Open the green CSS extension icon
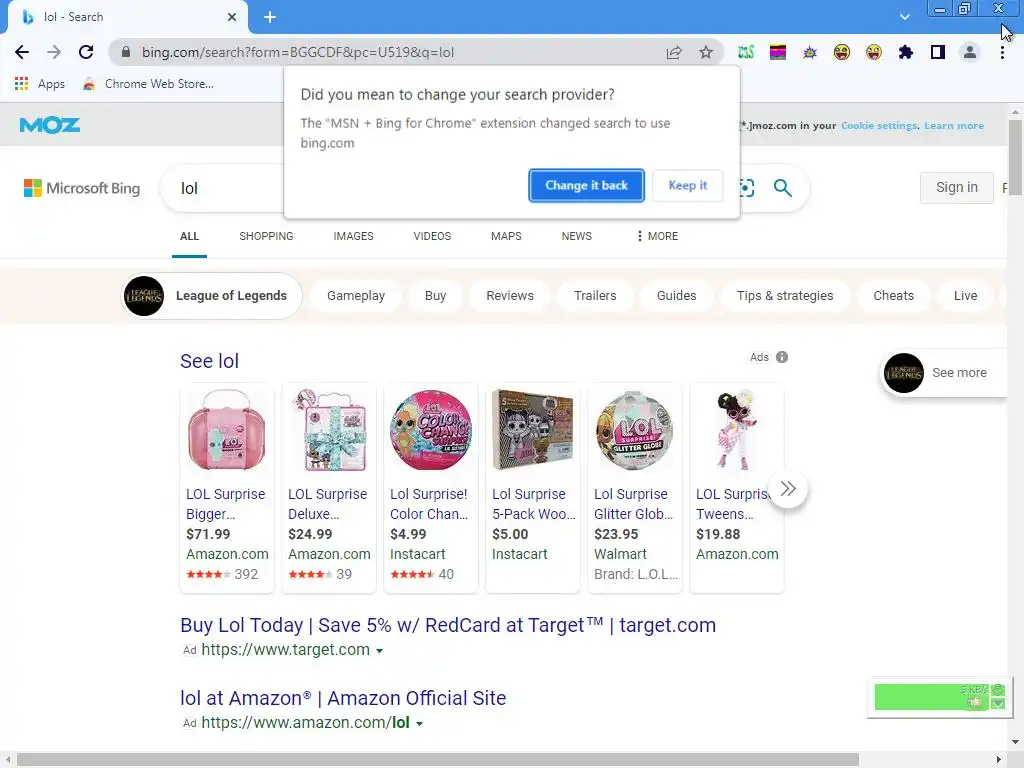The width and height of the screenshot is (1024, 768). (746, 52)
